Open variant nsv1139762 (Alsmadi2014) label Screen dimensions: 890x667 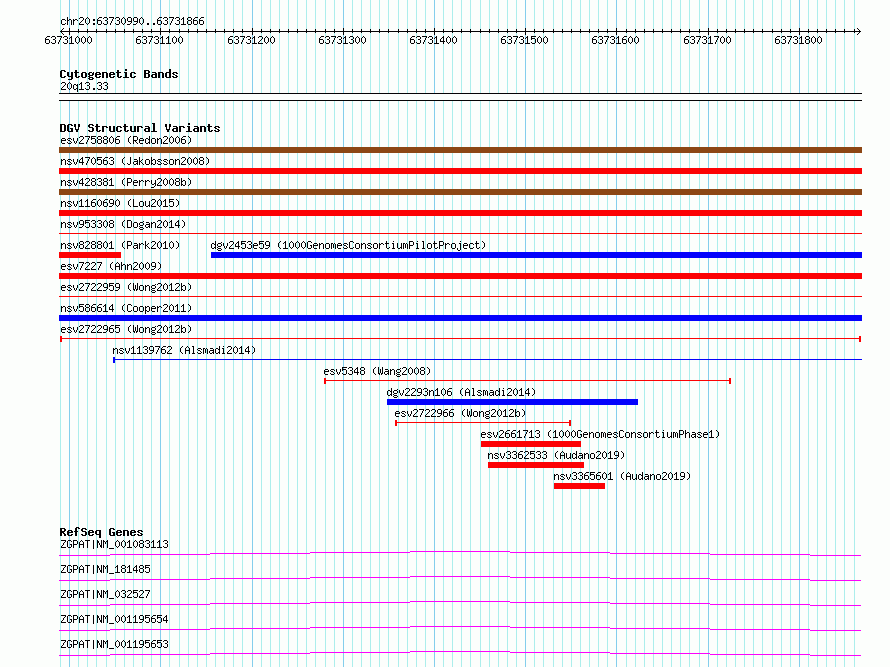click(184, 350)
